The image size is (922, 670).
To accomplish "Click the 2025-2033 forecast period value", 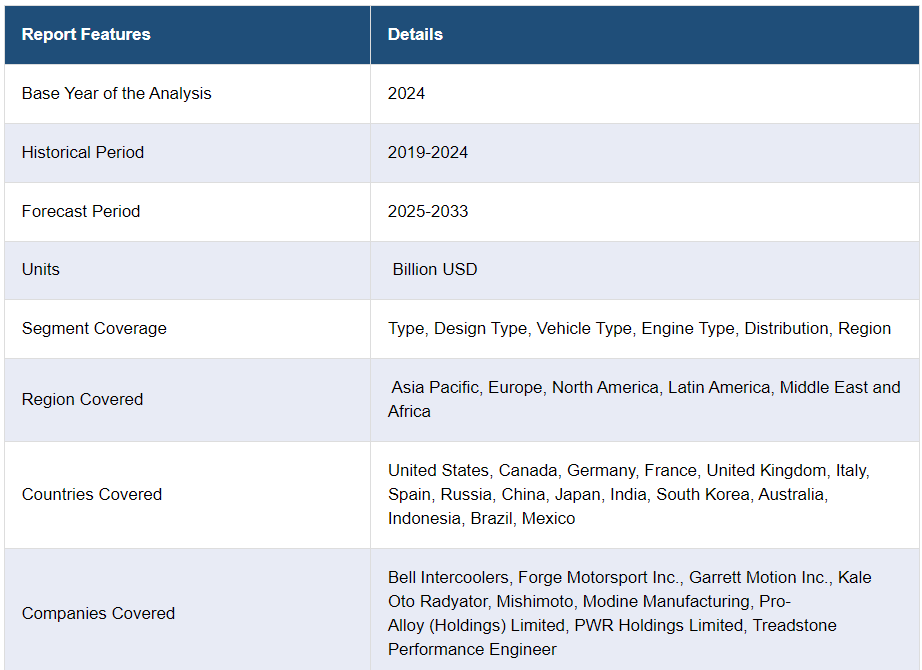I will pos(428,211).
